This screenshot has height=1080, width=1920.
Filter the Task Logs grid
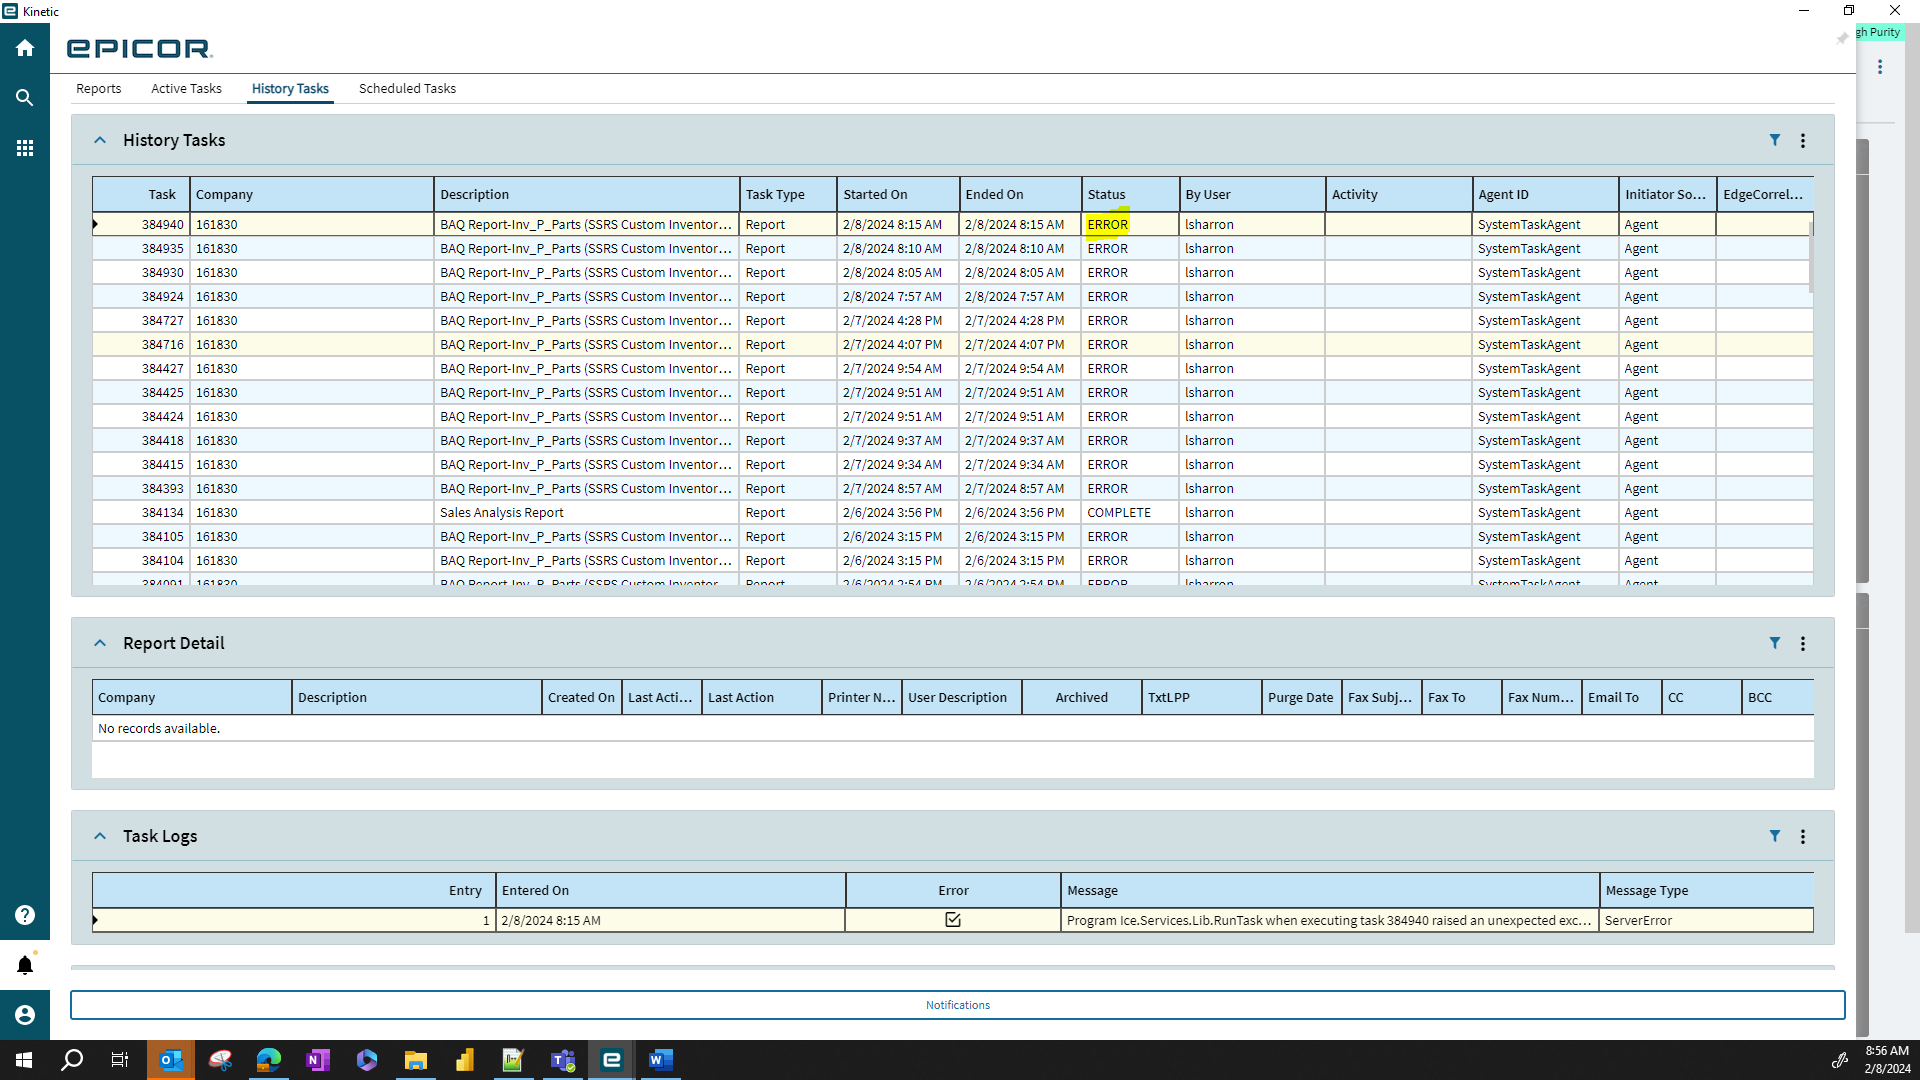(x=1775, y=836)
